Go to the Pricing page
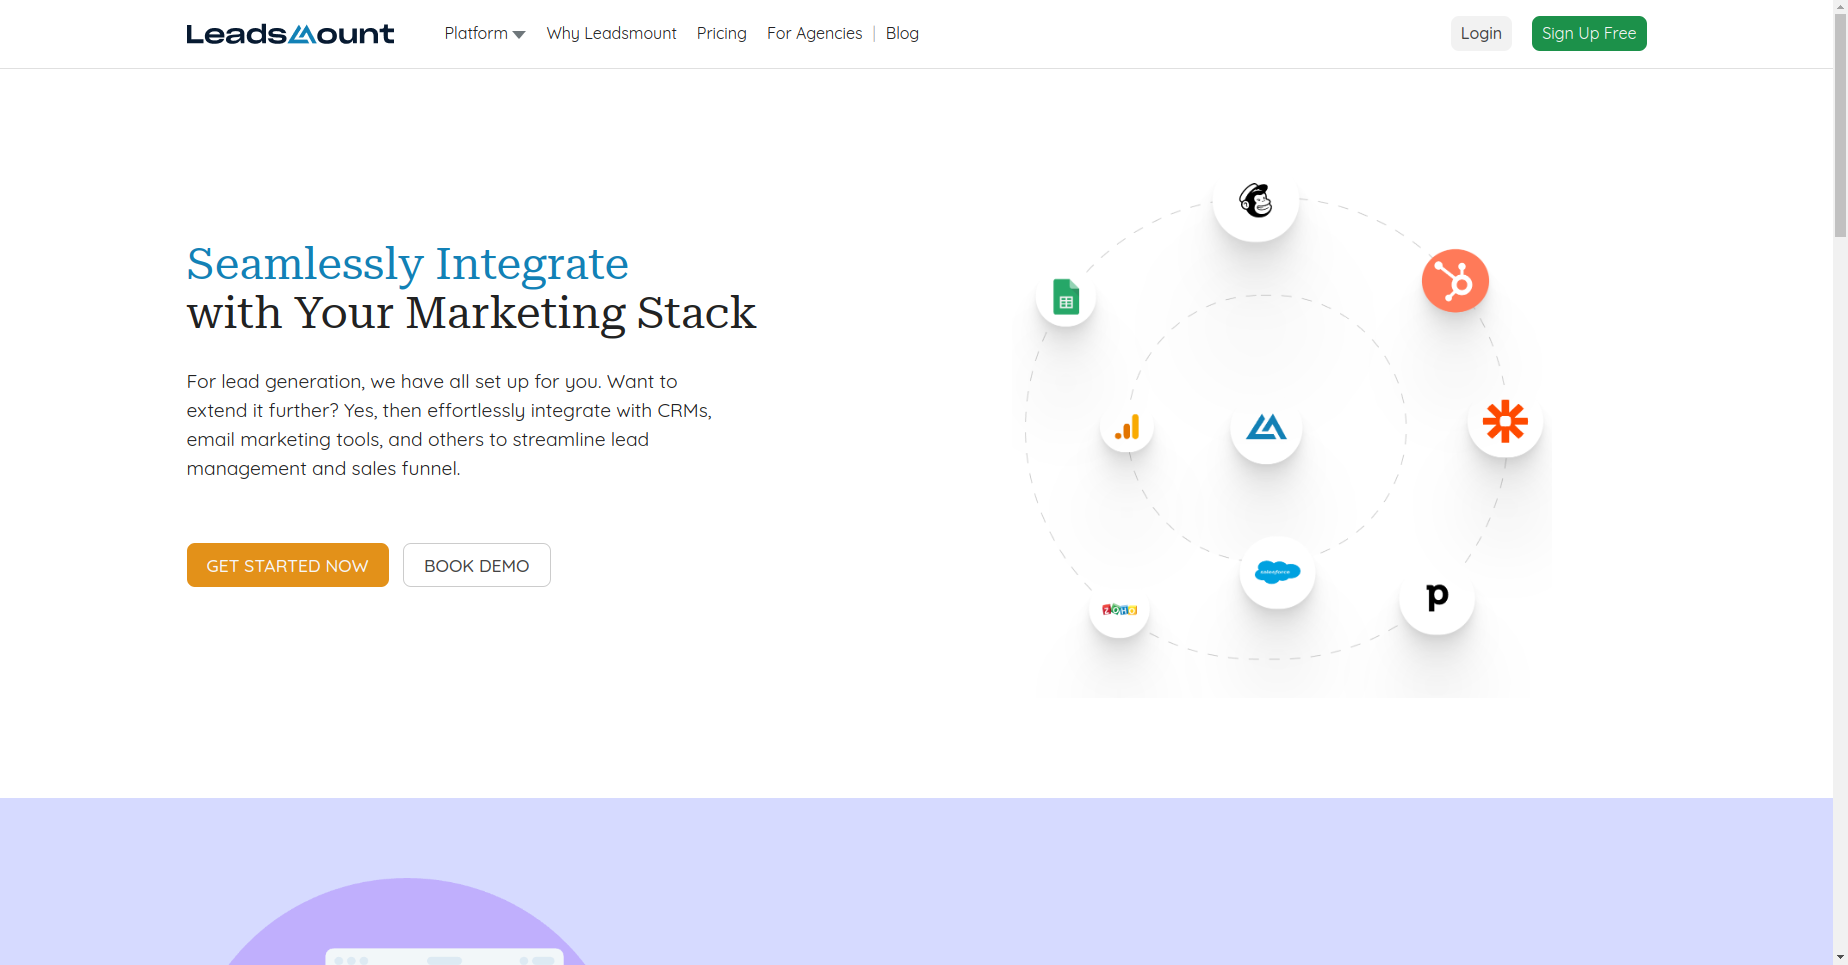Image resolution: width=1848 pixels, height=965 pixels. (x=722, y=34)
